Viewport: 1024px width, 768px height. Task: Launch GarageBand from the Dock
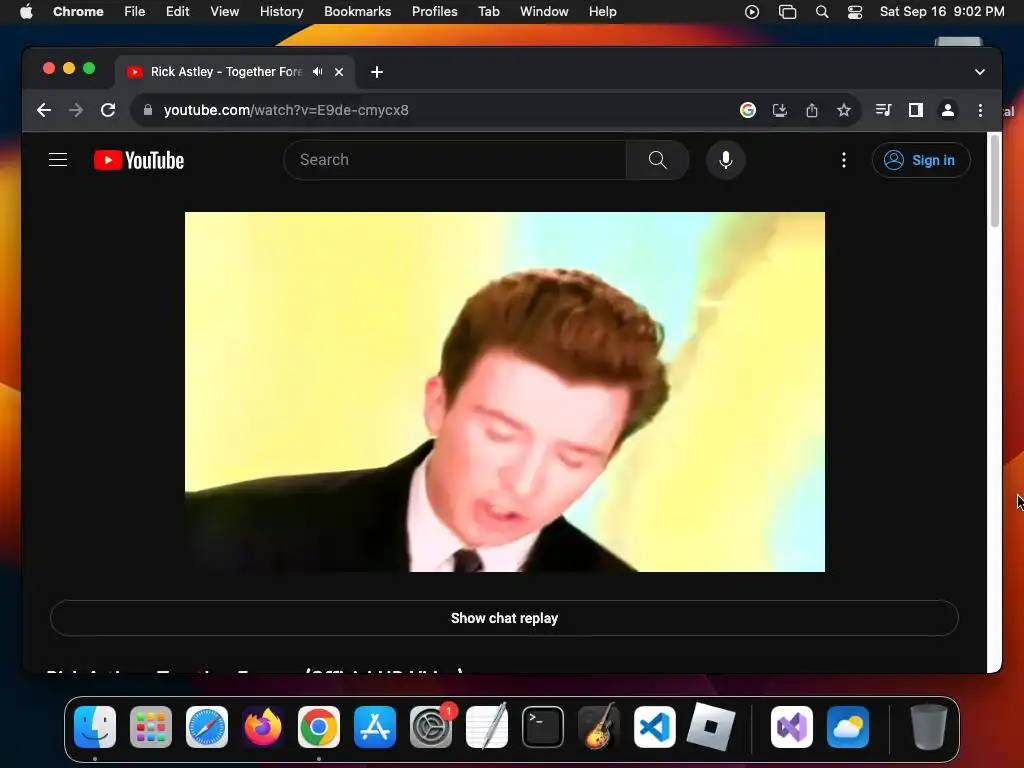pyautogui.click(x=599, y=726)
